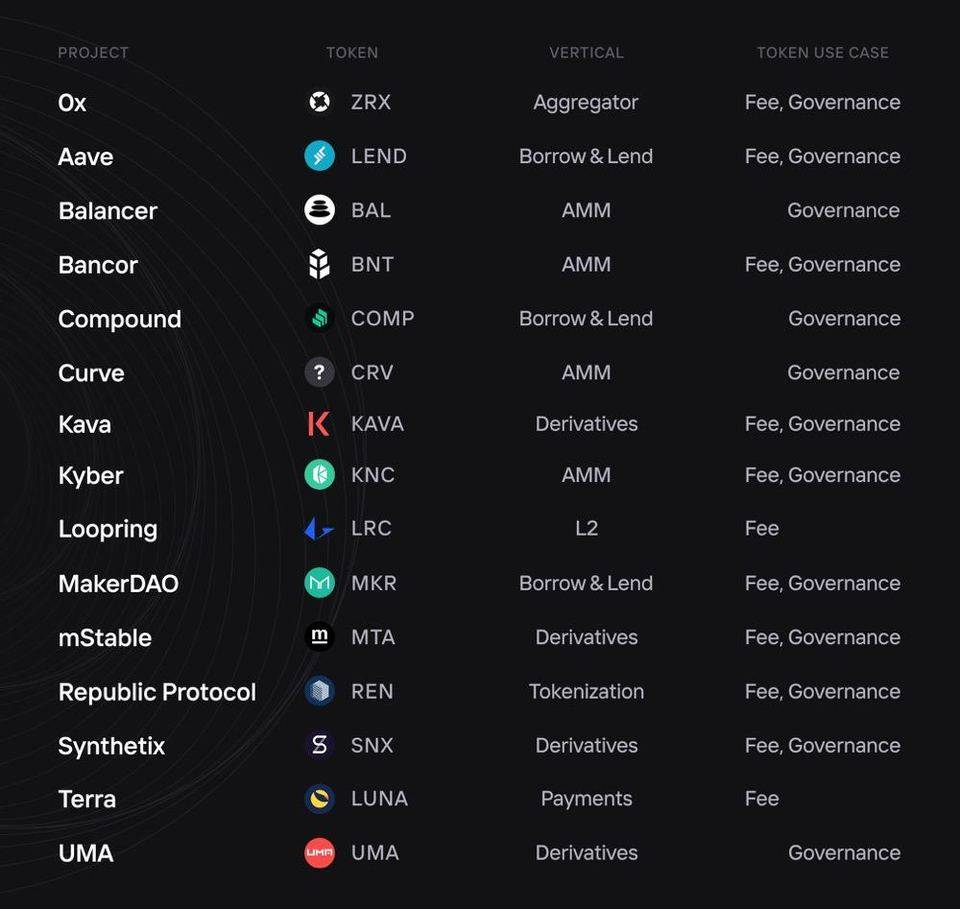Click the Payments vertical for Terra
Screen dimensions: 960x909
[586, 799]
